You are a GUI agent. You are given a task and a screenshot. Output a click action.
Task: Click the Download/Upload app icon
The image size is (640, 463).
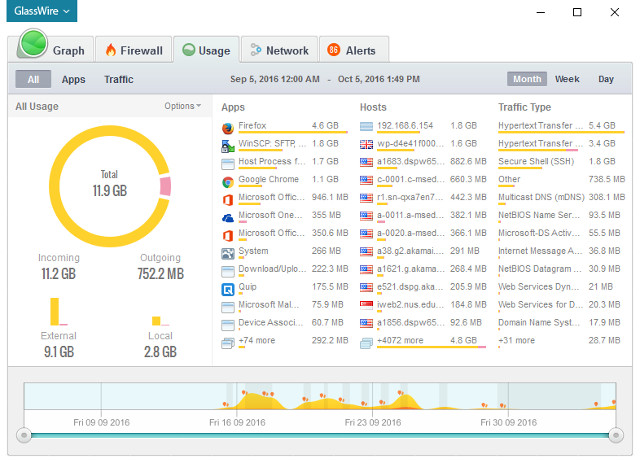coord(228,271)
